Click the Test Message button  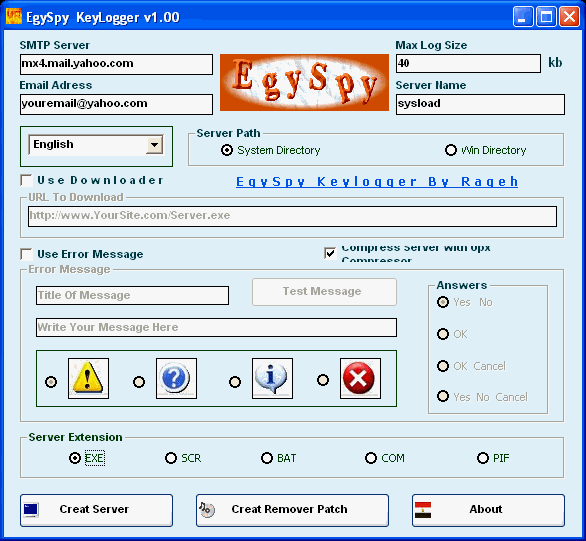324,292
